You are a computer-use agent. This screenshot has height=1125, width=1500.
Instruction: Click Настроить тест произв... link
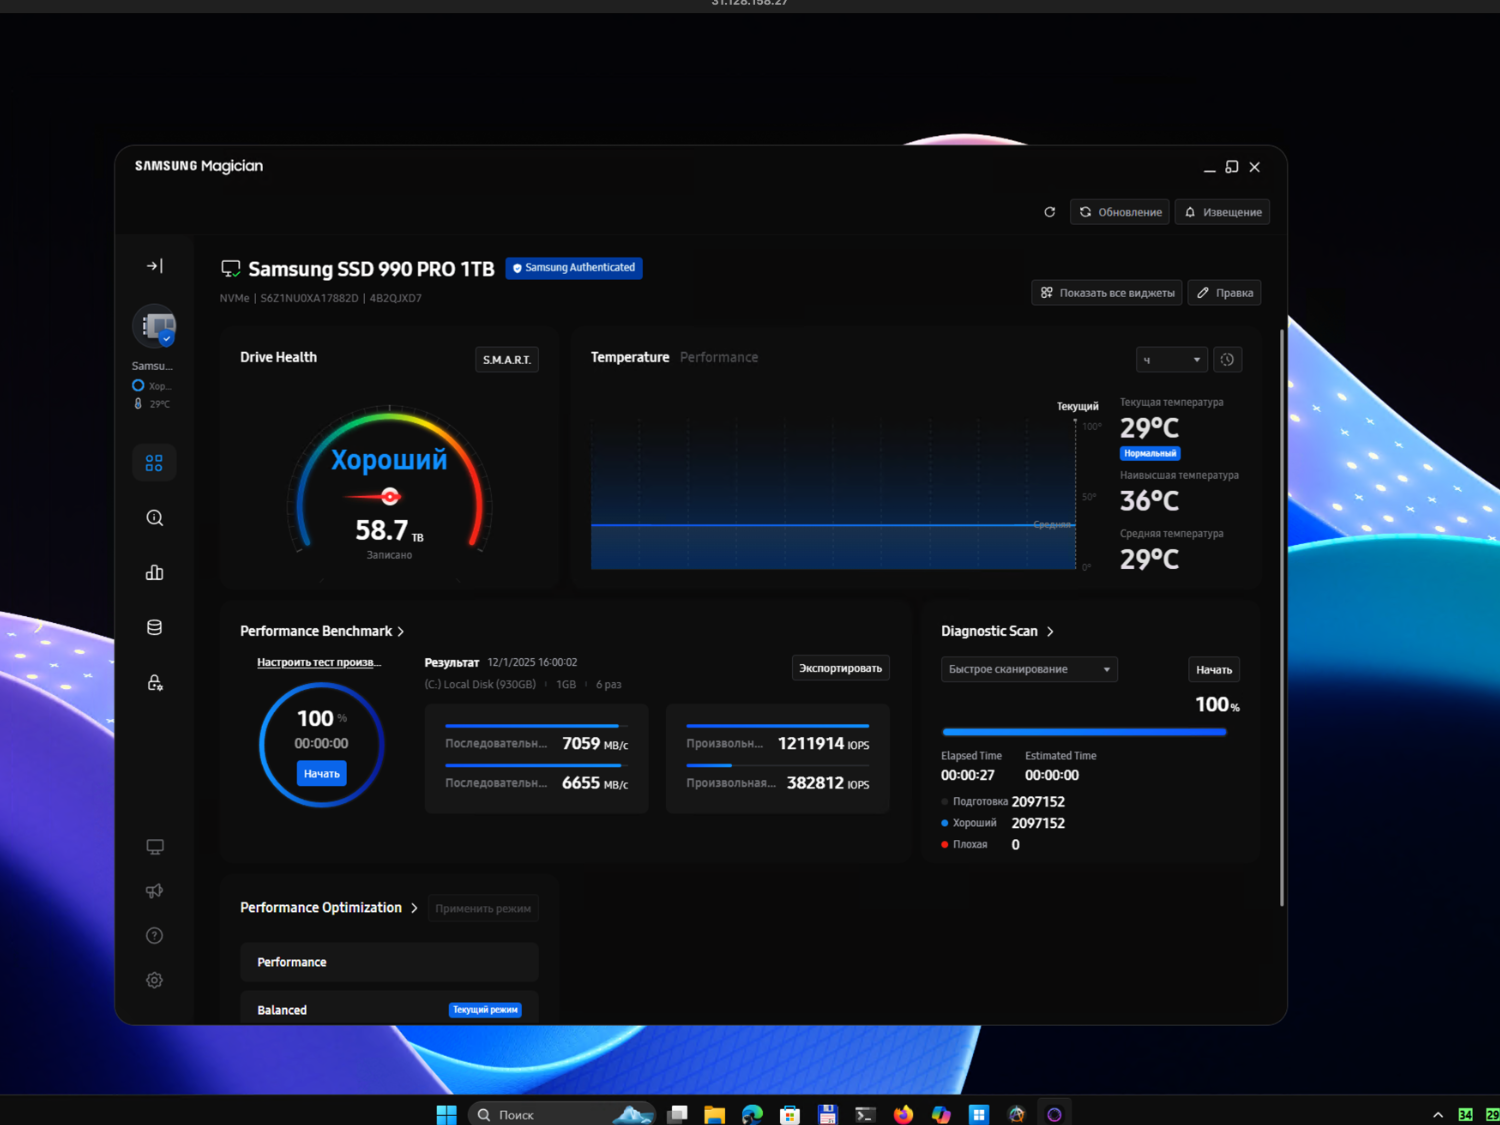pos(319,662)
